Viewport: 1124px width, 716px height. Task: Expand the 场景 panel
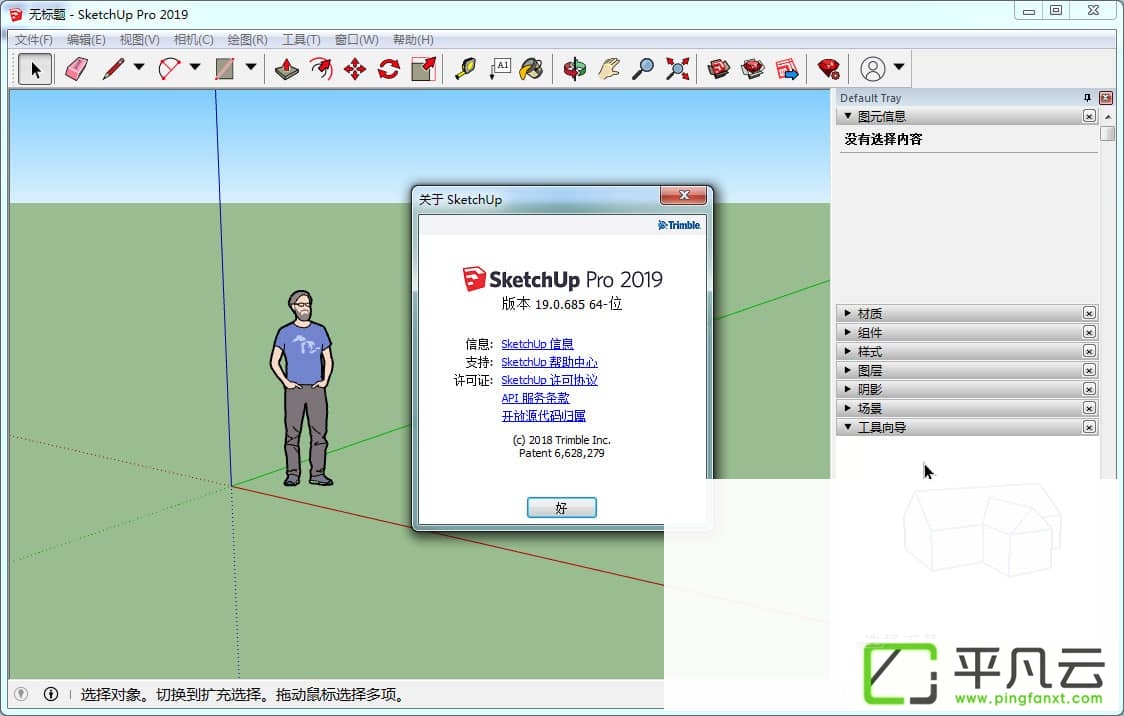pos(848,409)
